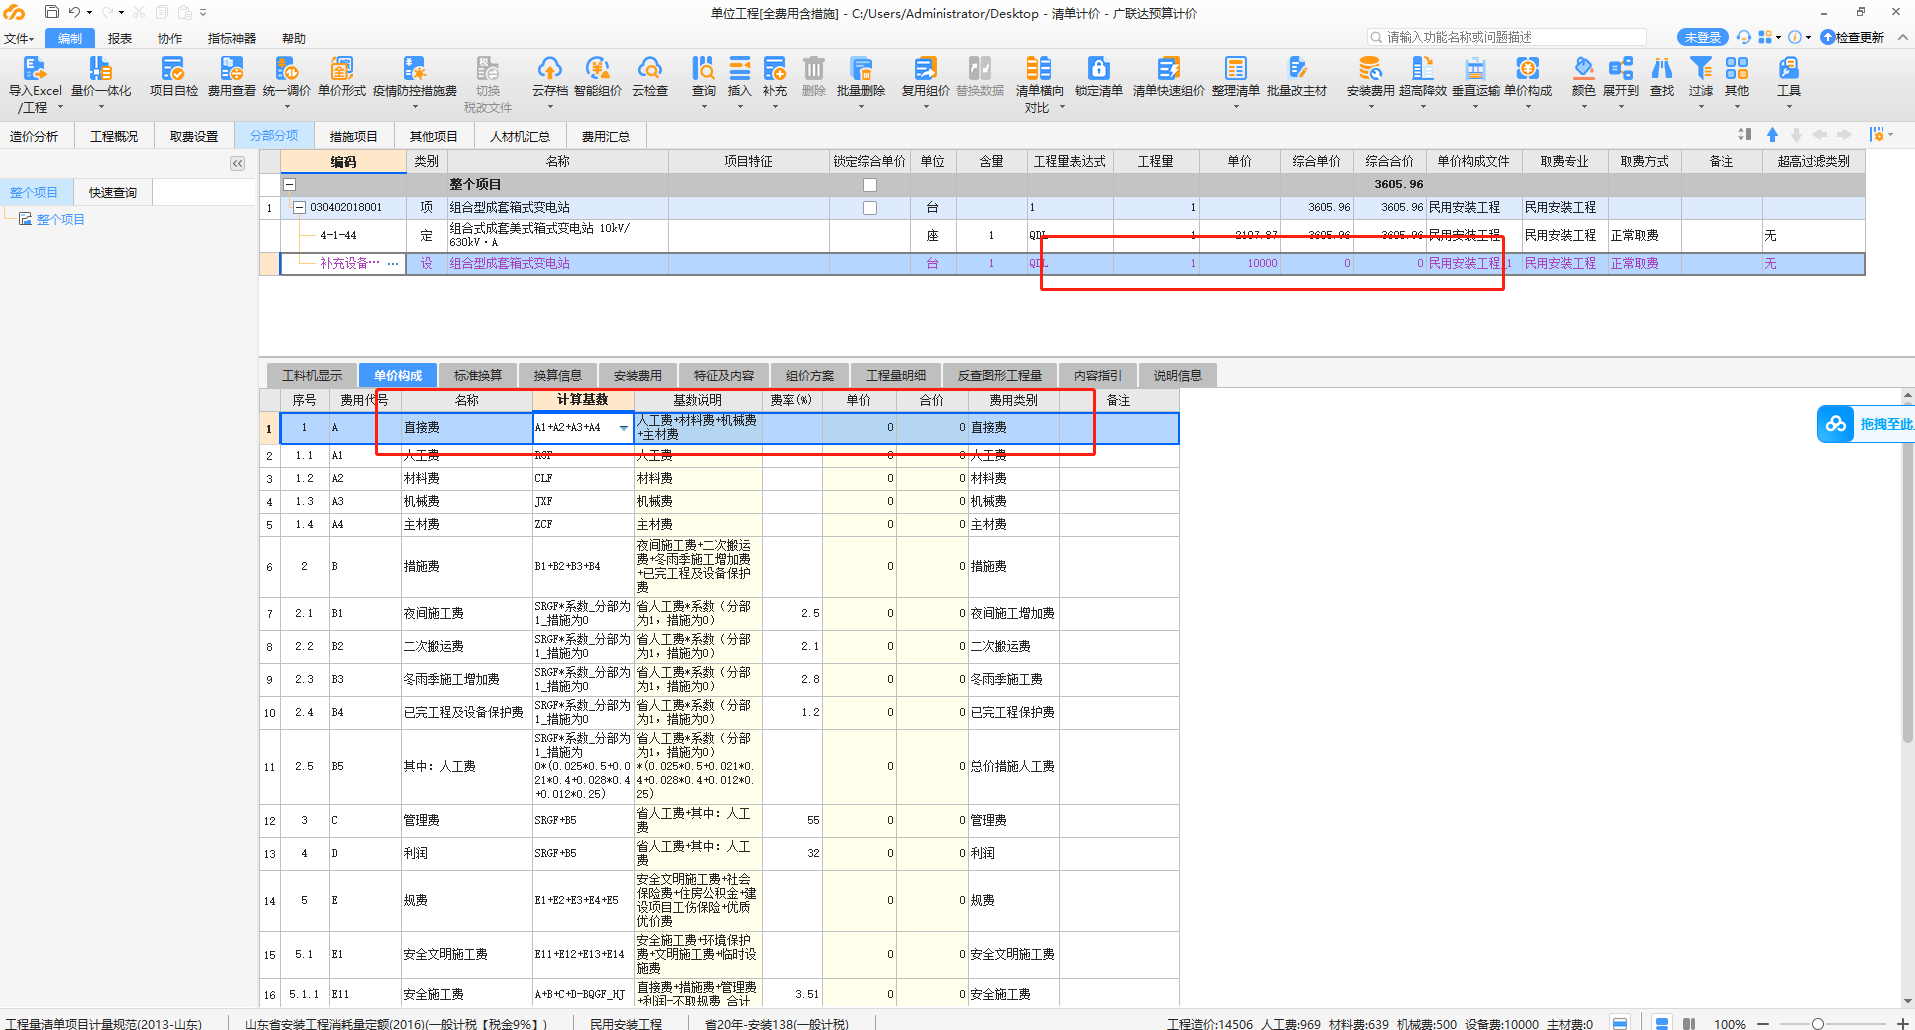Click the 统一调价 icon
The image size is (1915, 1030).
point(286,68)
